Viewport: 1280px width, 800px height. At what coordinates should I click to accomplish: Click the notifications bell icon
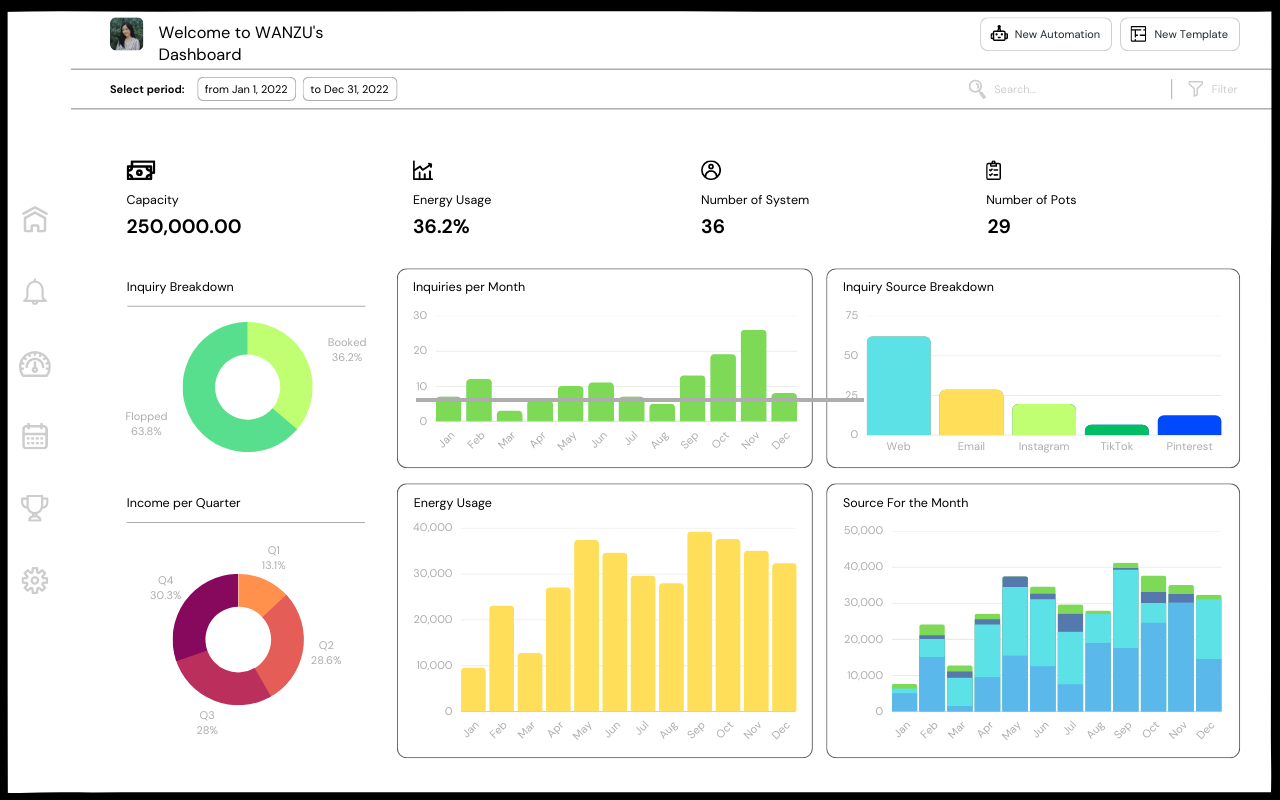[x=35, y=291]
